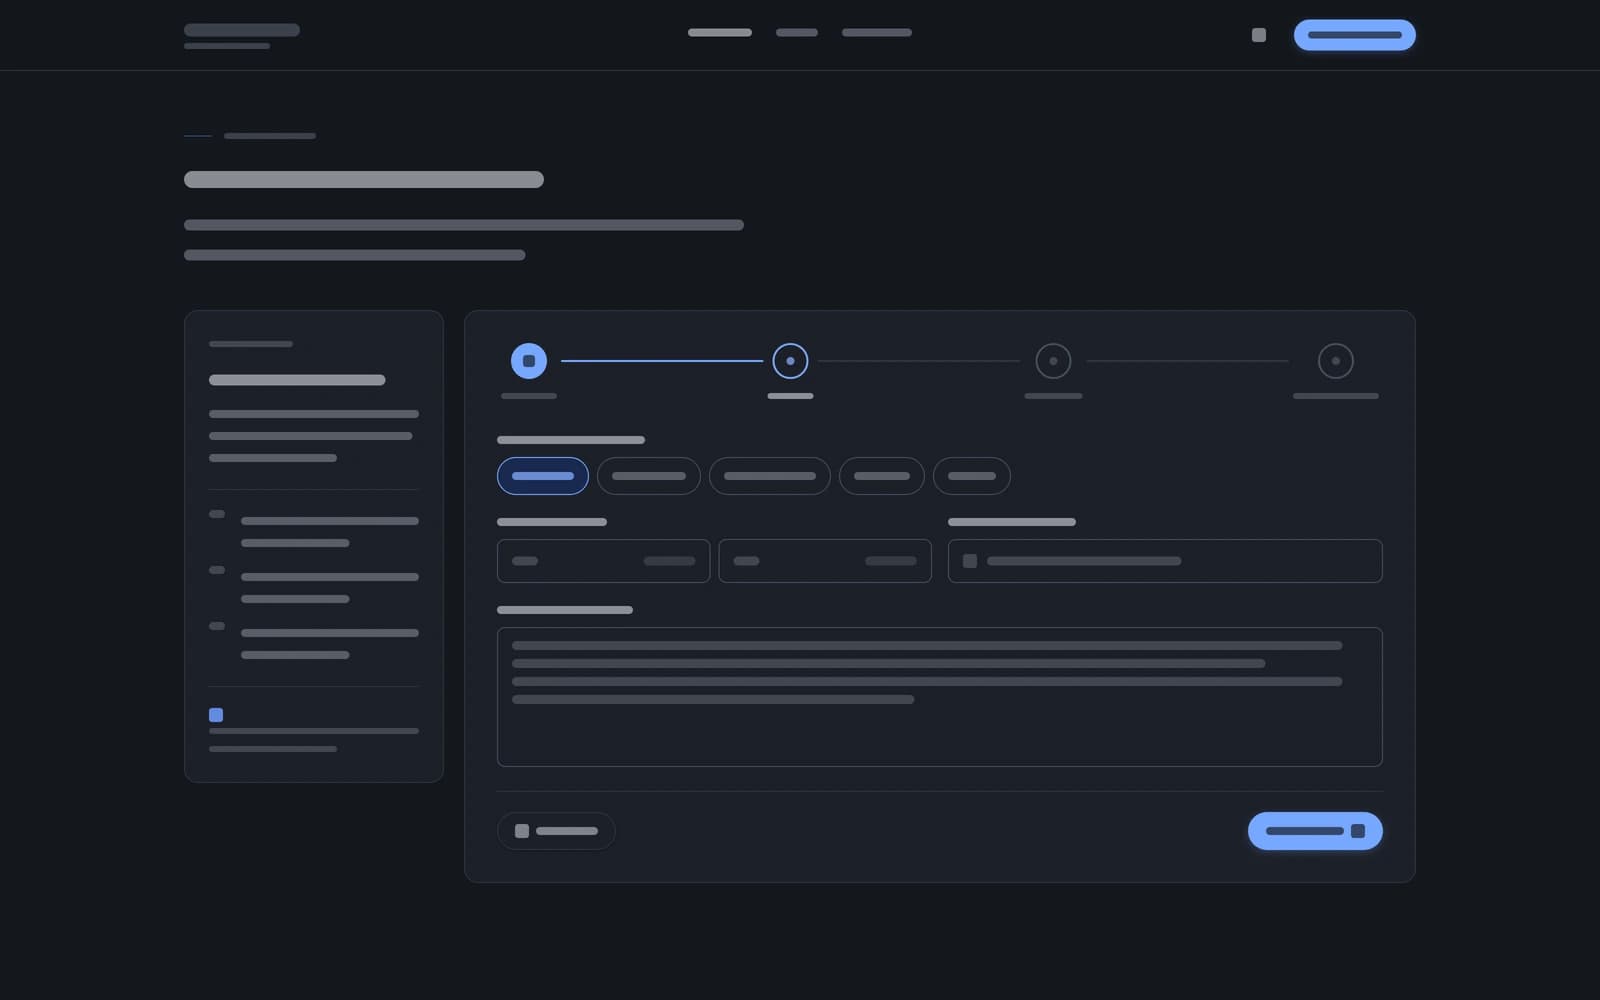
Task: Choose the last, shortest chip option
Action: 972,476
